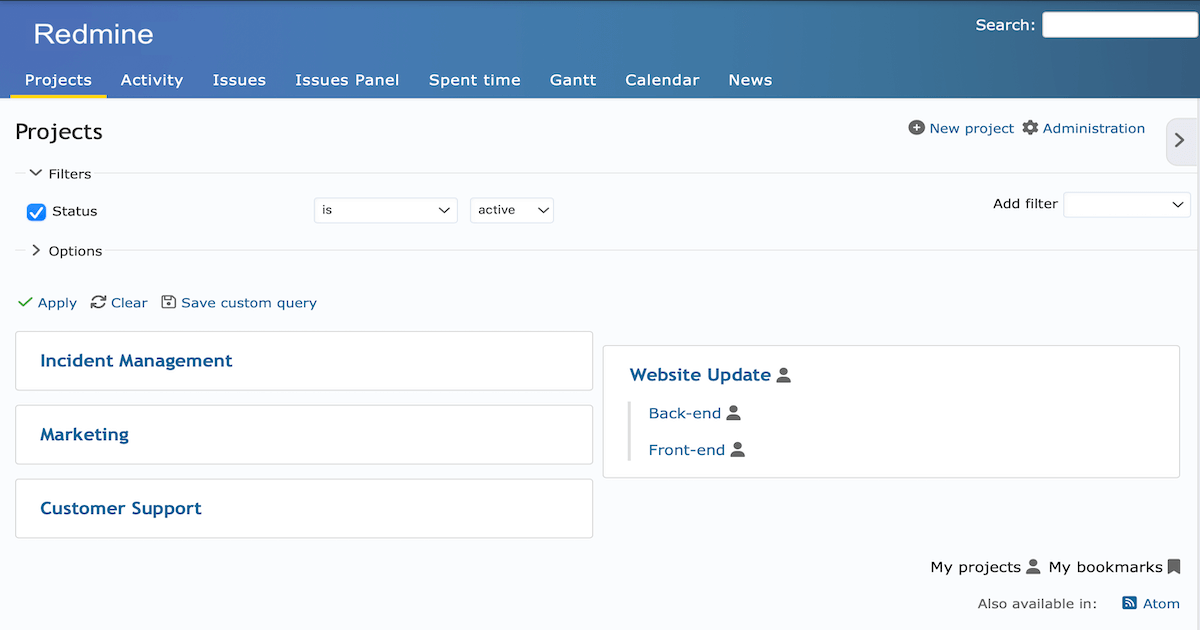The width and height of the screenshot is (1200, 630).
Task: Open the active status dropdown
Action: (511, 210)
